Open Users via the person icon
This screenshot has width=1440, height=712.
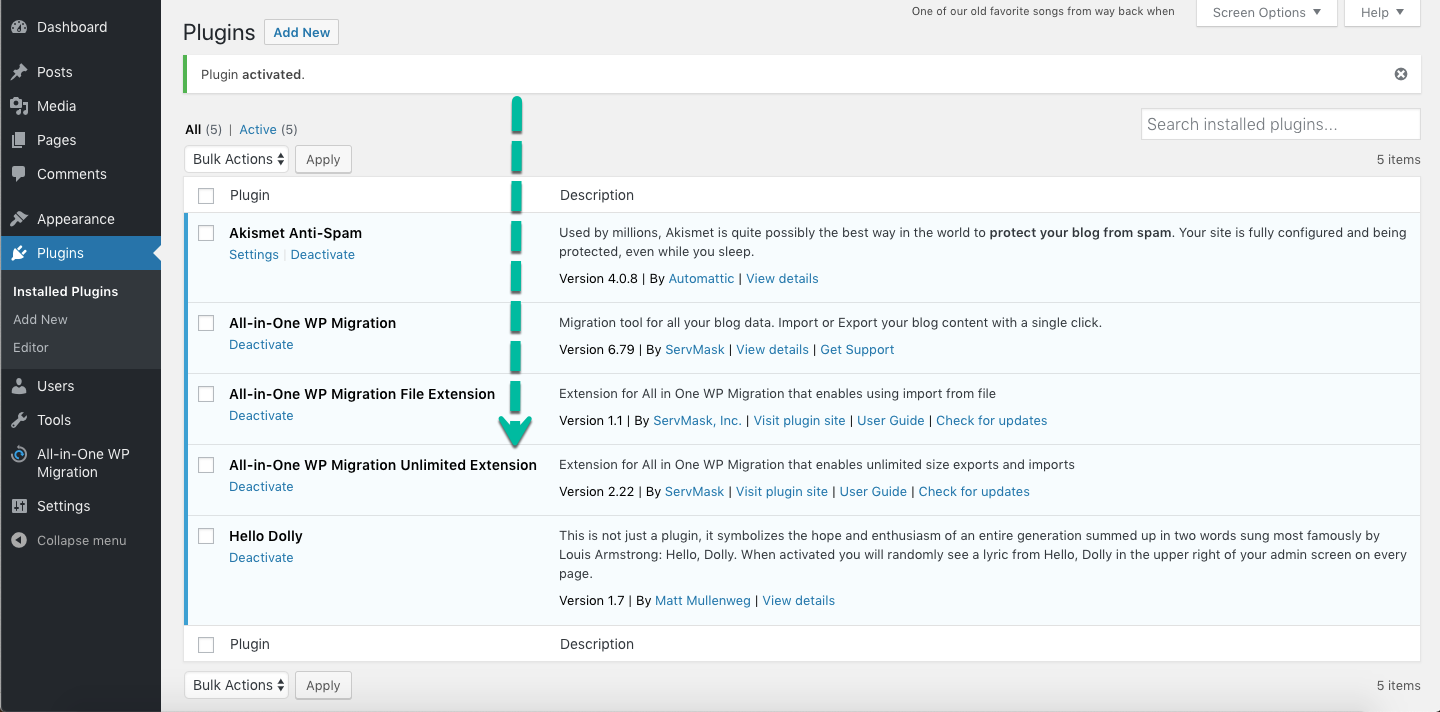pyautogui.click(x=19, y=386)
